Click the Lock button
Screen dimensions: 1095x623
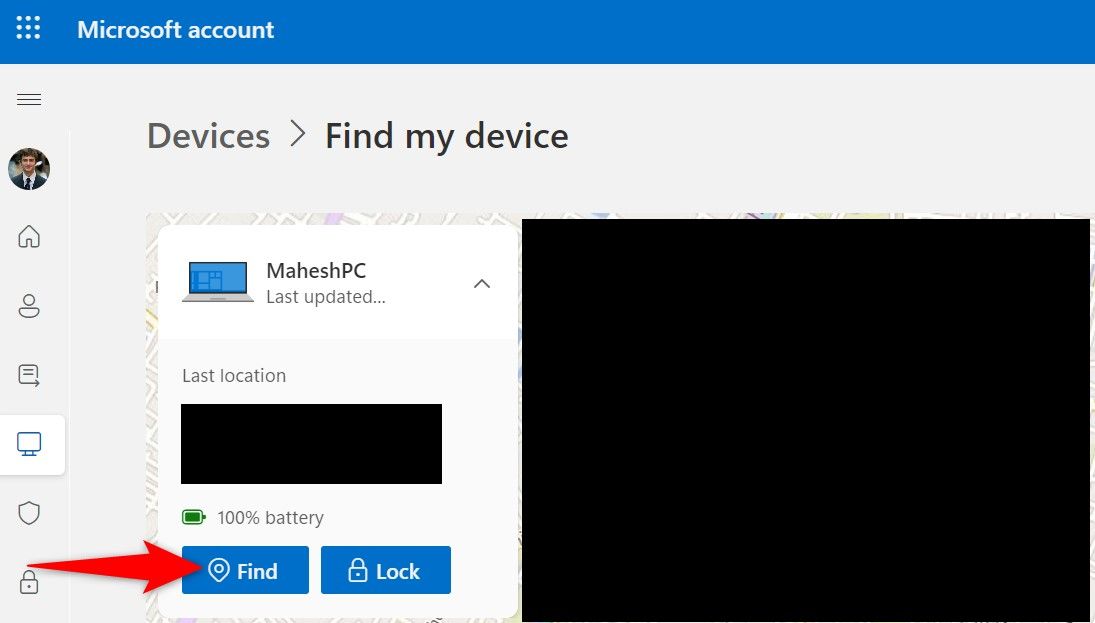tap(386, 570)
